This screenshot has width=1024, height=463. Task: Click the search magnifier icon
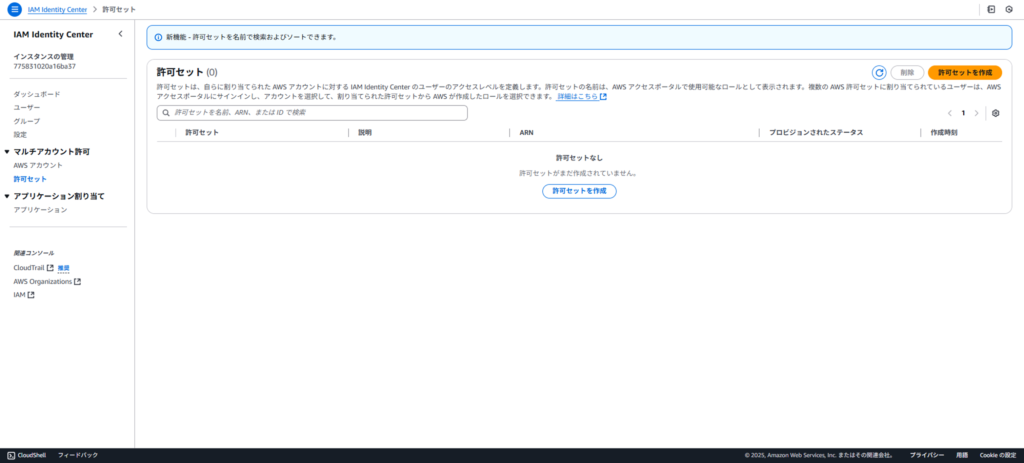[166, 113]
